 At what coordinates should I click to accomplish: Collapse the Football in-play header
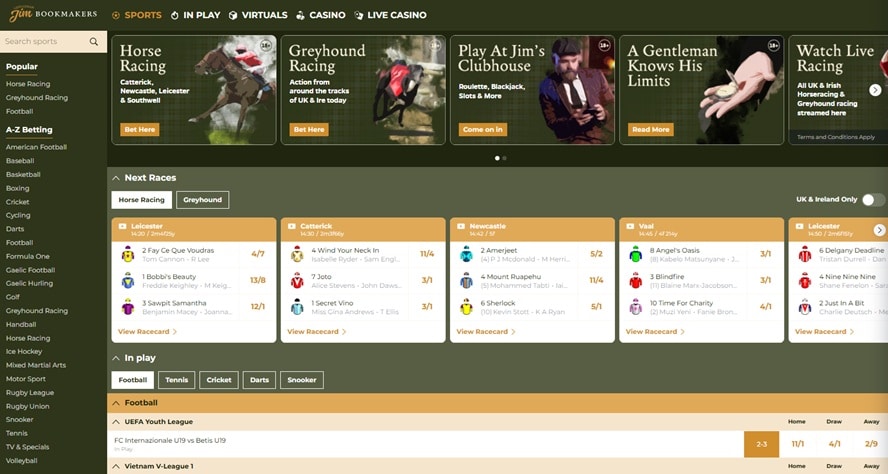pos(116,403)
